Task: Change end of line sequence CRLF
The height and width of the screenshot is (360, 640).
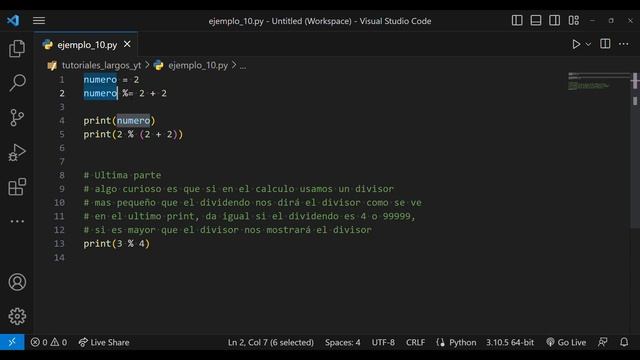Action: pyautogui.click(x=415, y=342)
